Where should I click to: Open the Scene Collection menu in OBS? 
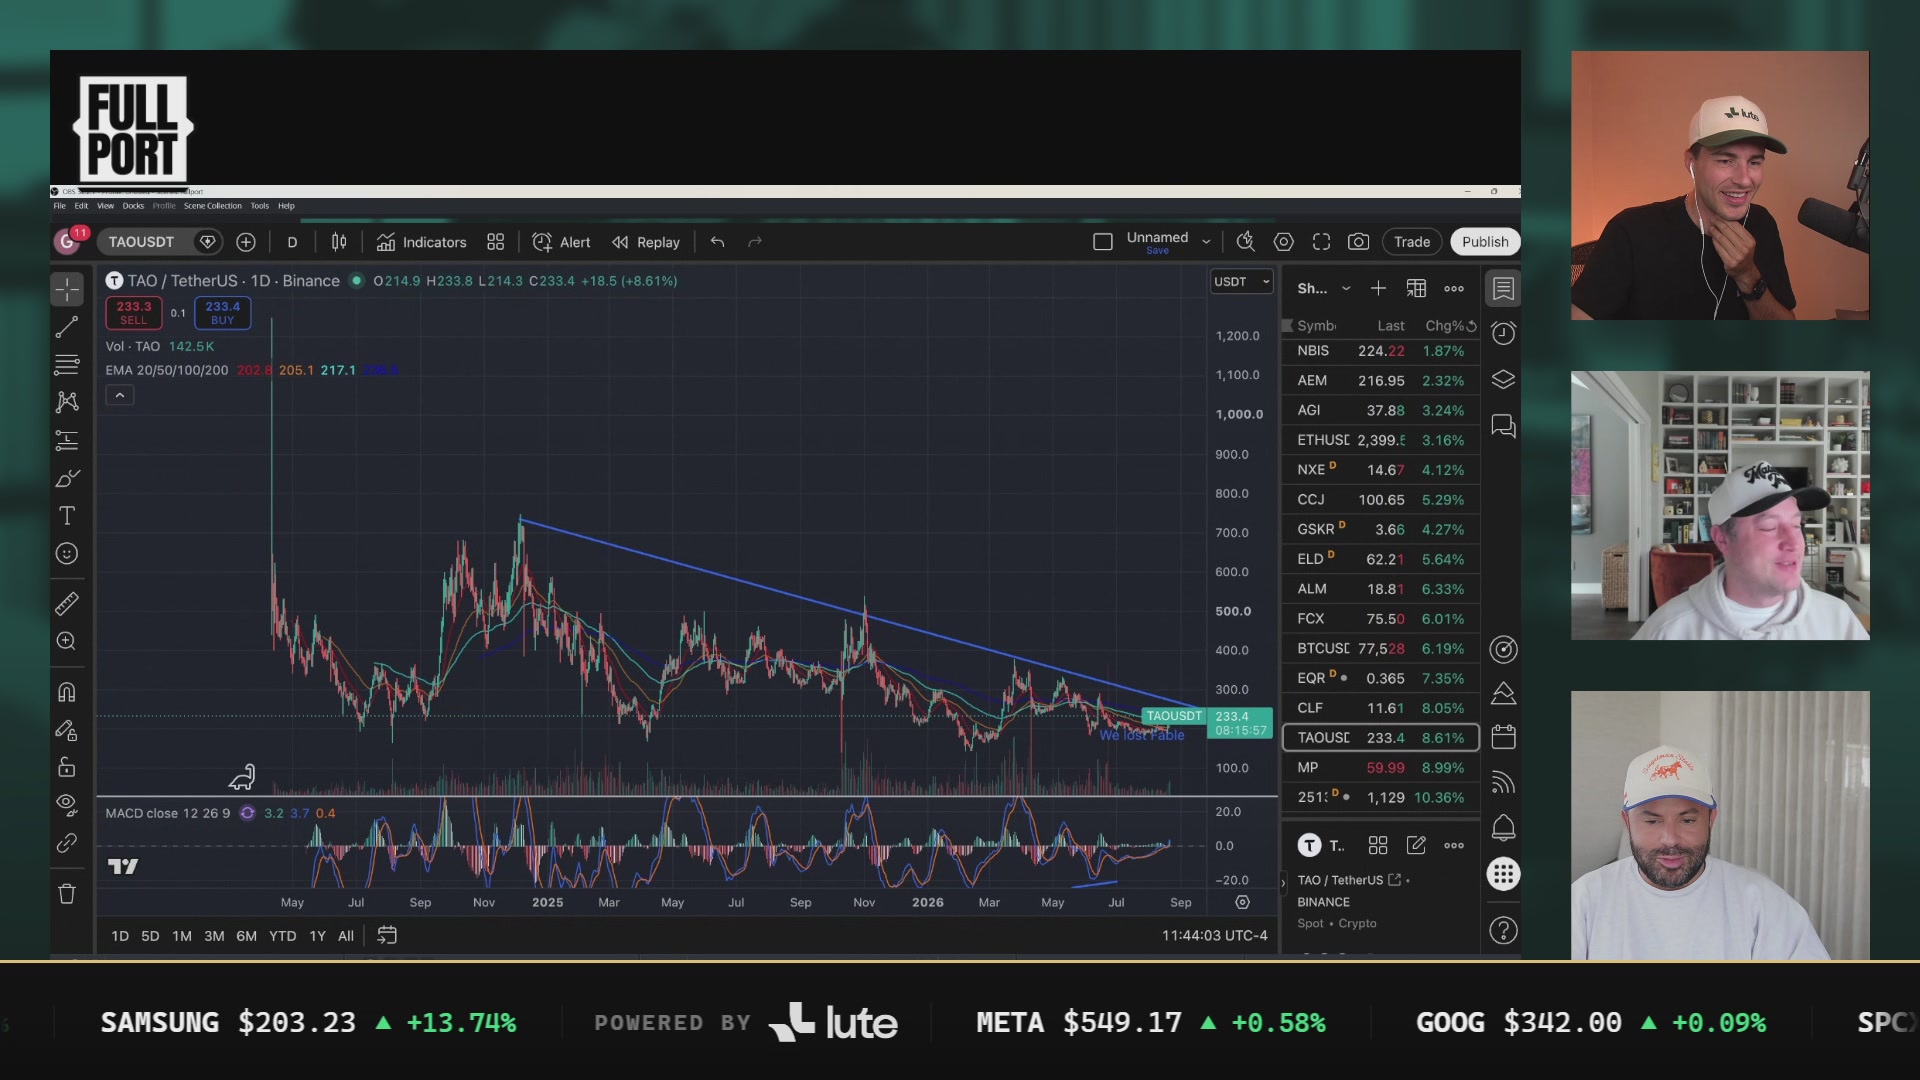[212, 206]
